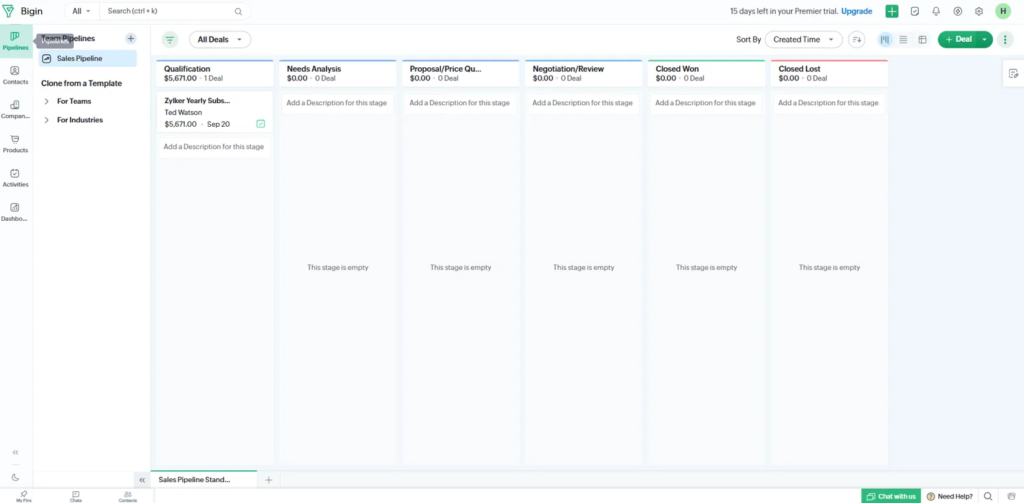Image resolution: width=1024 pixels, height=503 pixels.
Task: Click the Needs Analysis stage header
Action: (x=337, y=73)
